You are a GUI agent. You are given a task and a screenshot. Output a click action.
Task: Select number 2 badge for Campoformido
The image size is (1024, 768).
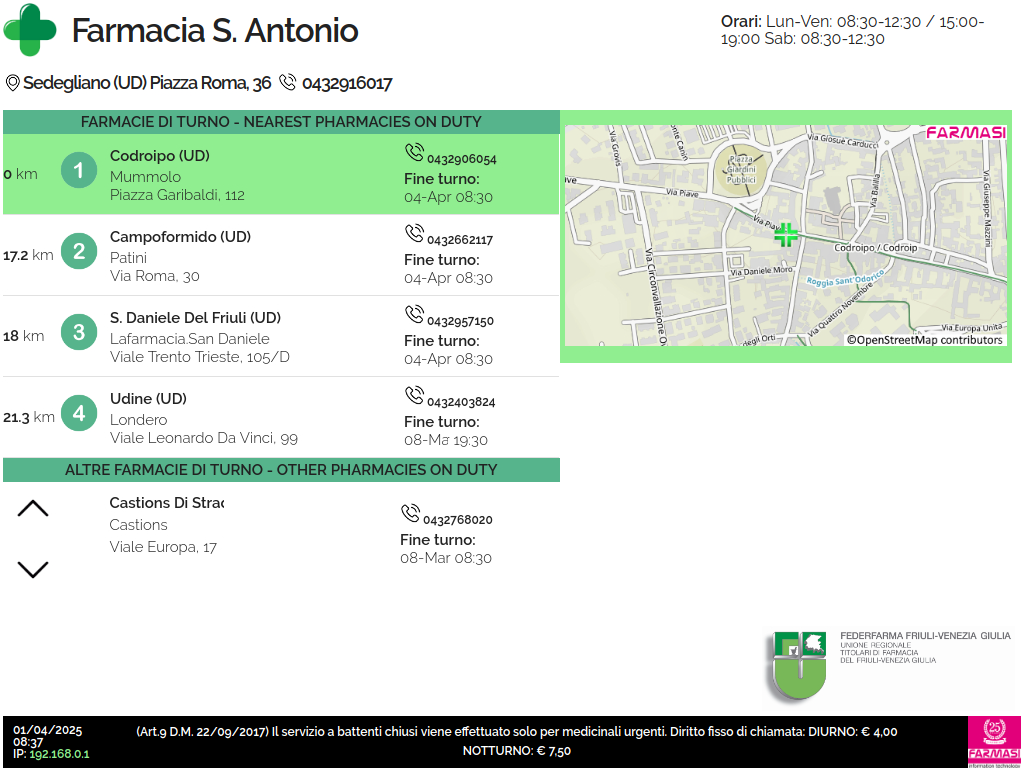coord(79,252)
